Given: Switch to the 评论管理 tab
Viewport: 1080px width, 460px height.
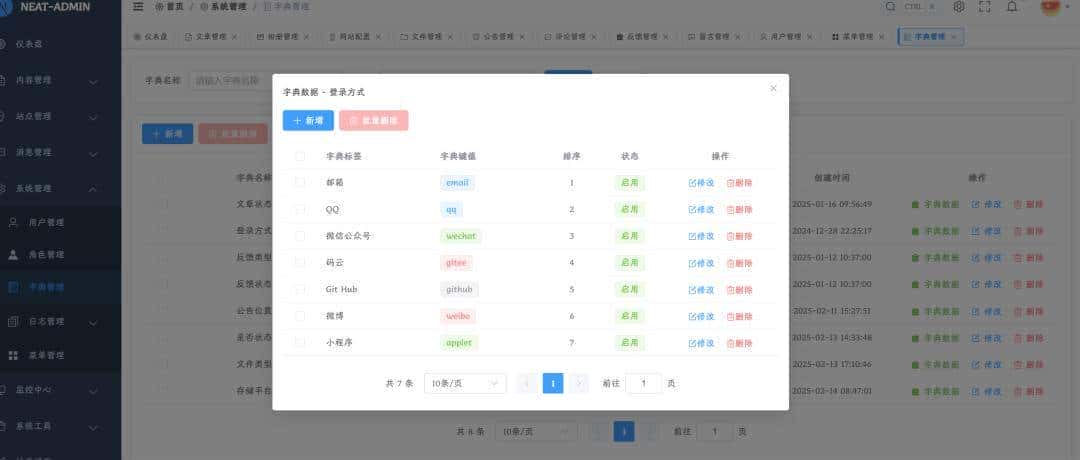Looking at the screenshot, I should [570, 36].
